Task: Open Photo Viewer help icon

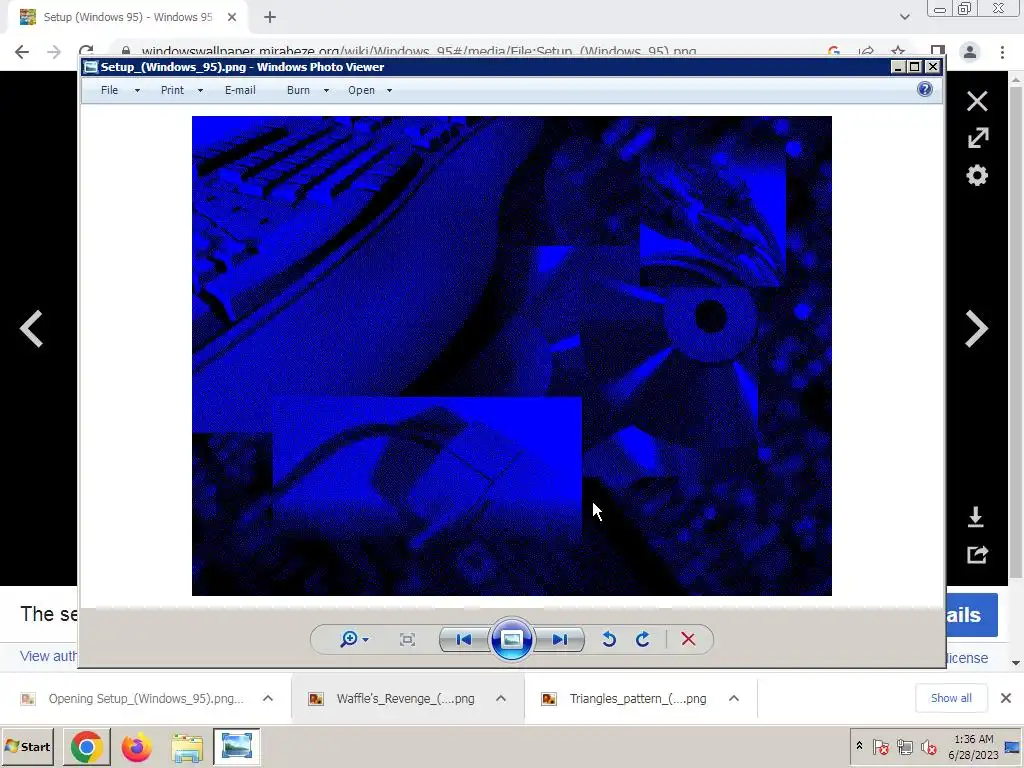Action: pos(925,89)
